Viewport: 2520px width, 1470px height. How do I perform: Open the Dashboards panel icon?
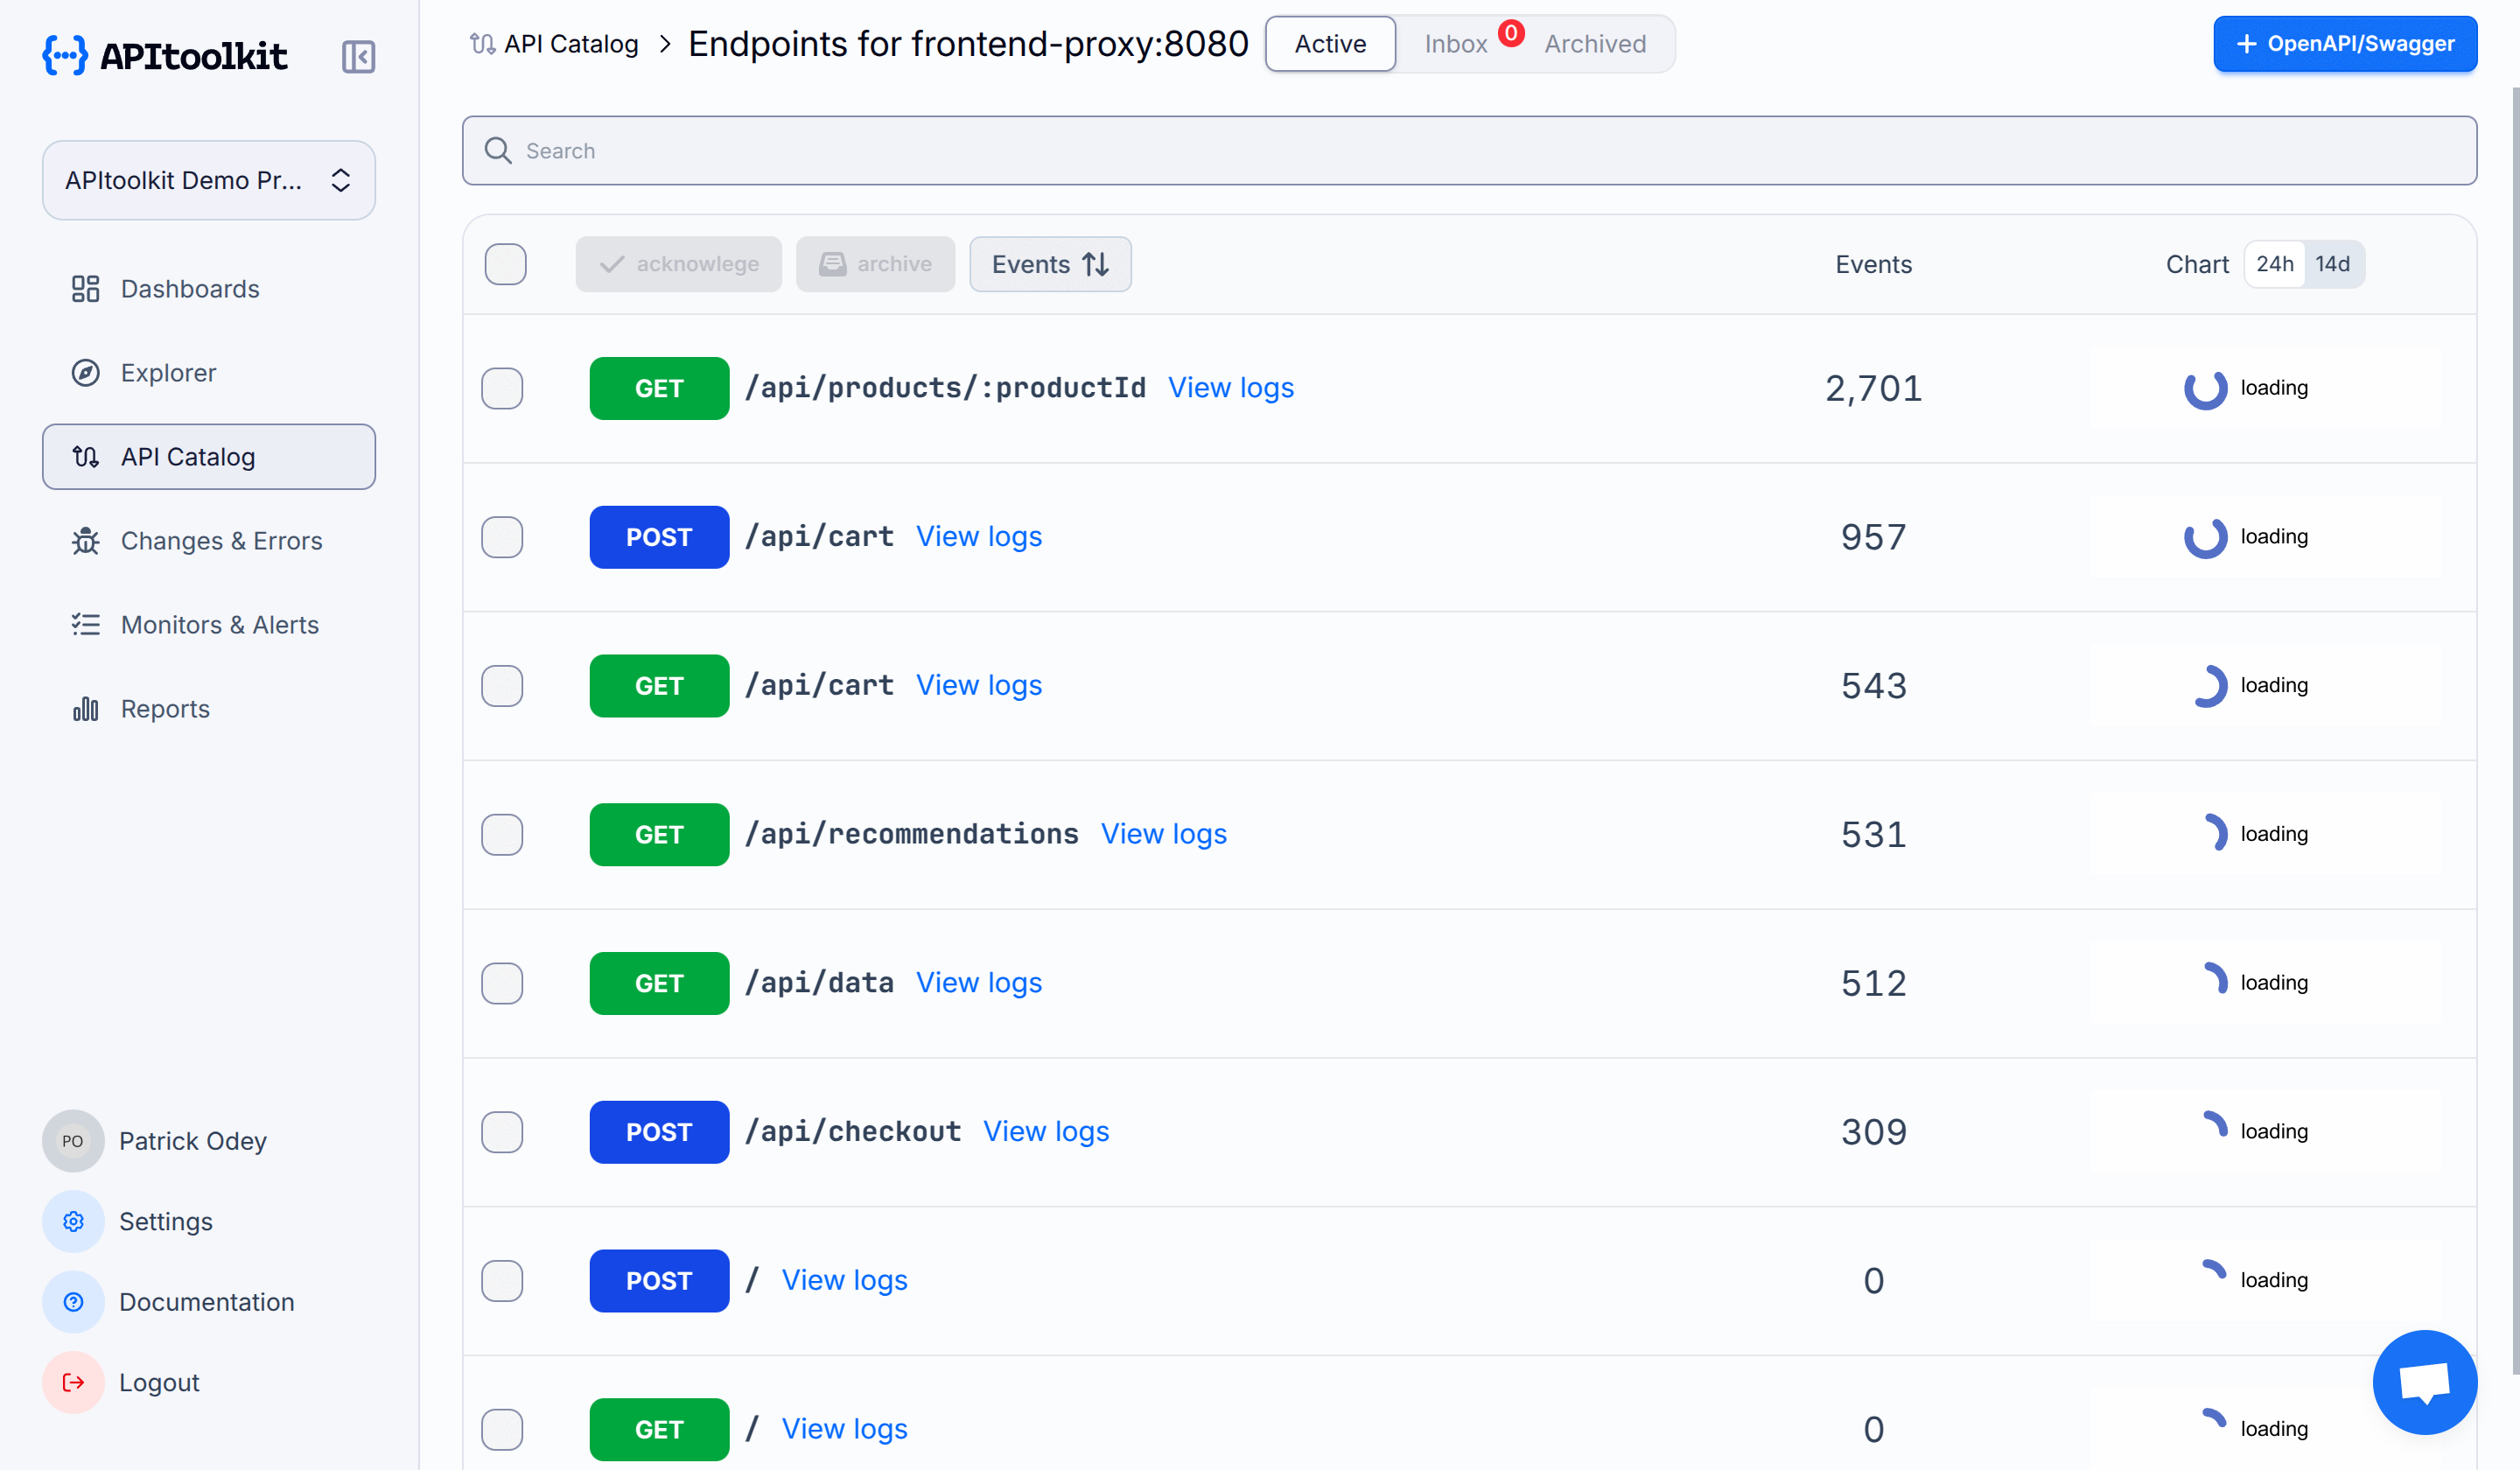86,288
